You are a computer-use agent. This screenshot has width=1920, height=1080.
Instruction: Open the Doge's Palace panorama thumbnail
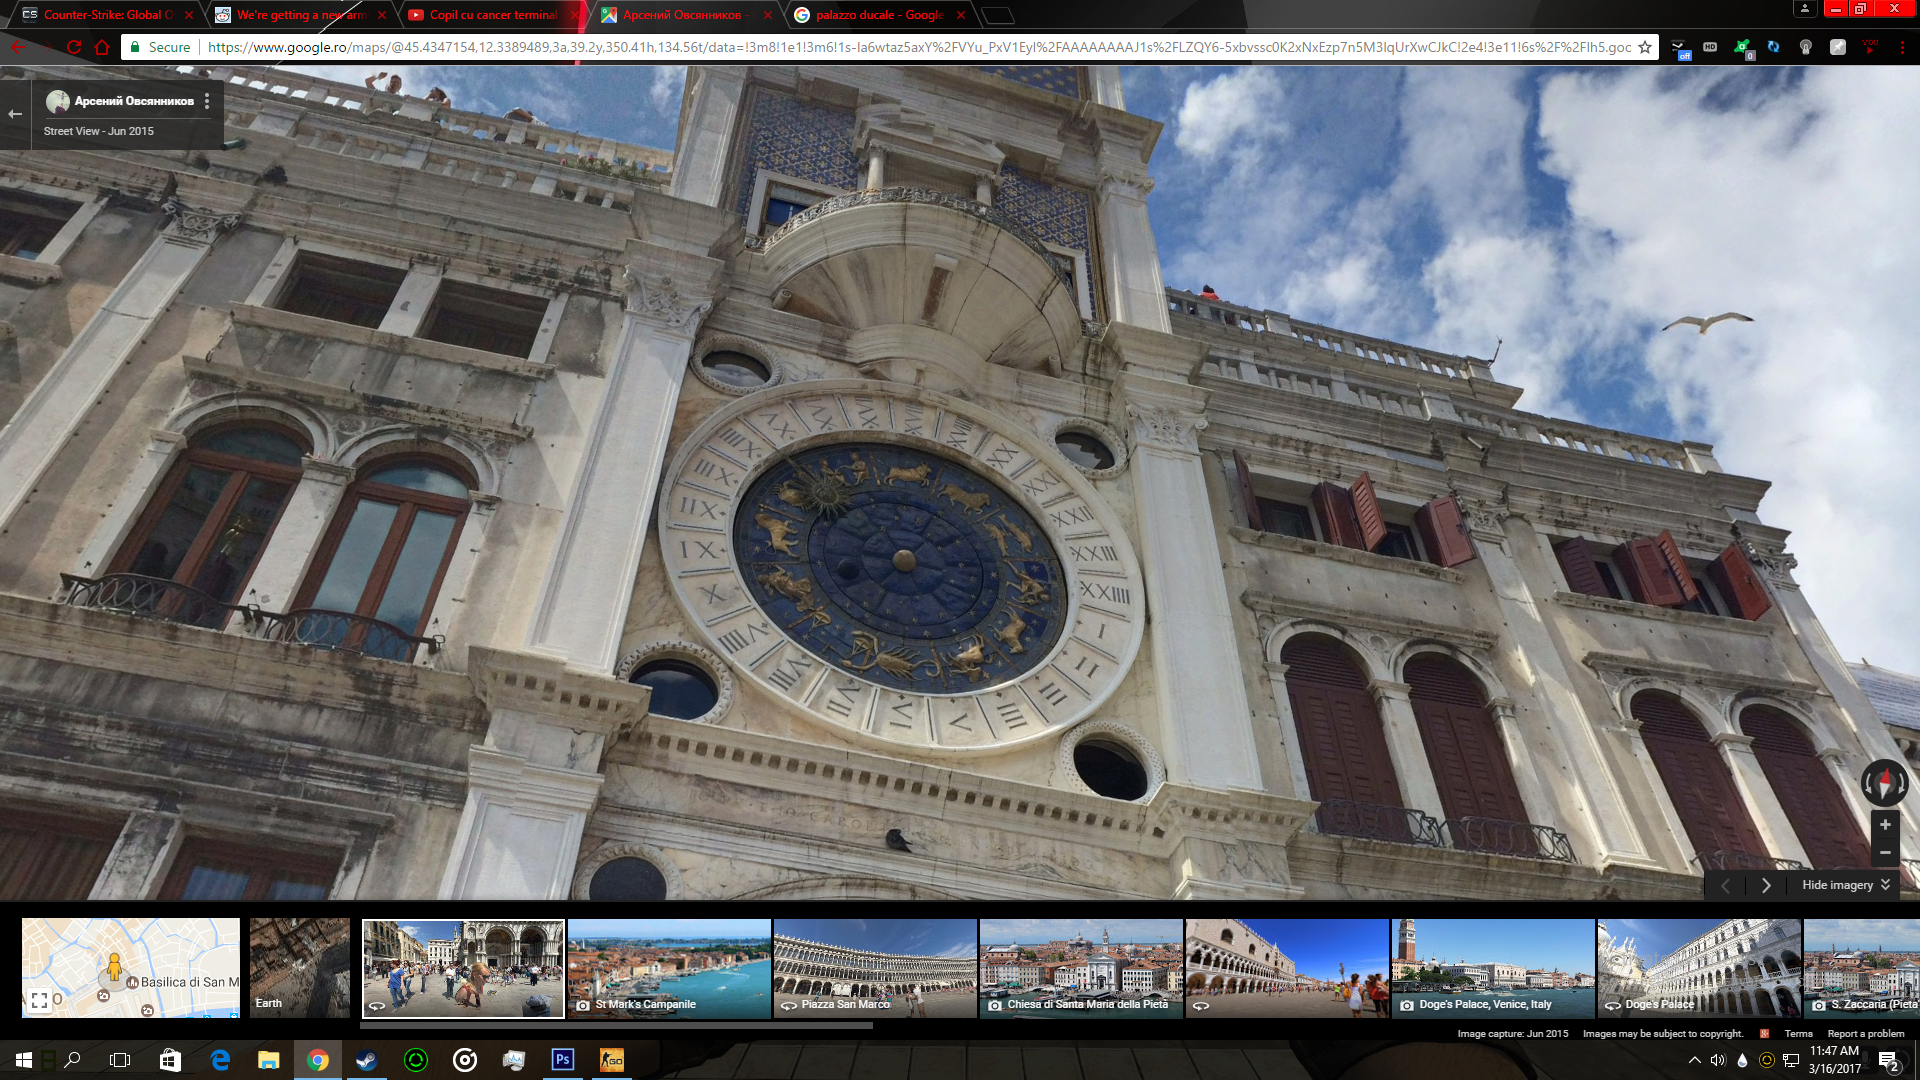(1699, 968)
